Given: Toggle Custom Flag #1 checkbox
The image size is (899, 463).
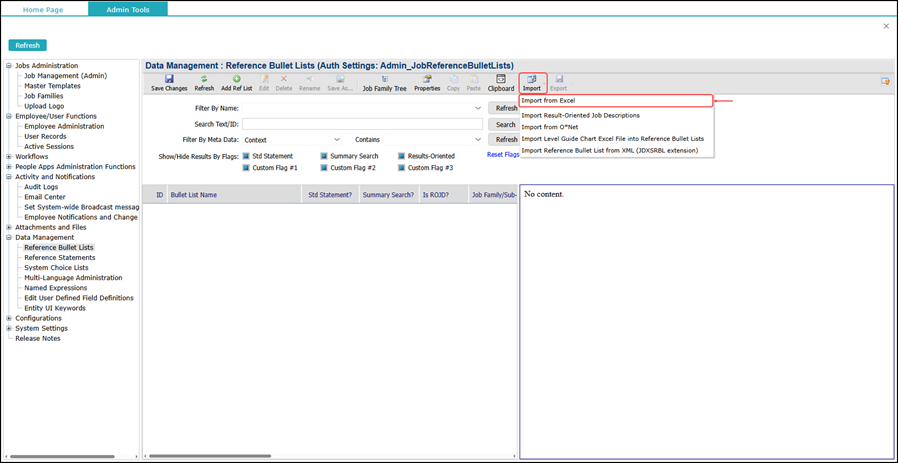Looking at the screenshot, I should point(246,168).
